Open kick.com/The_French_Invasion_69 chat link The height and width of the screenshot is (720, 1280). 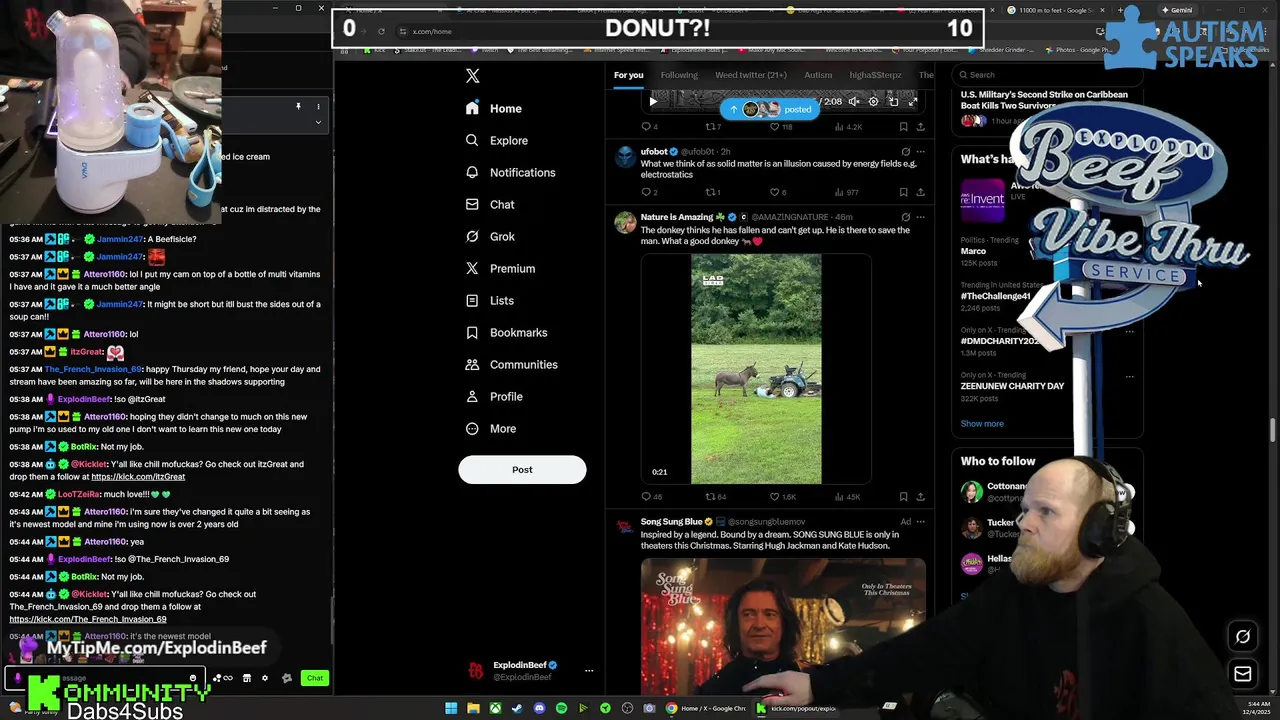tap(88, 619)
